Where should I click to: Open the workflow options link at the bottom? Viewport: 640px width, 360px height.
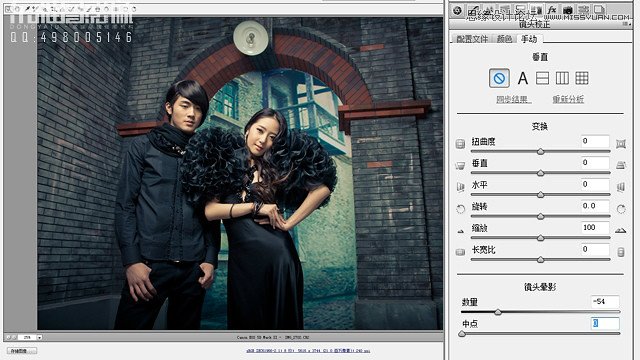point(308,351)
